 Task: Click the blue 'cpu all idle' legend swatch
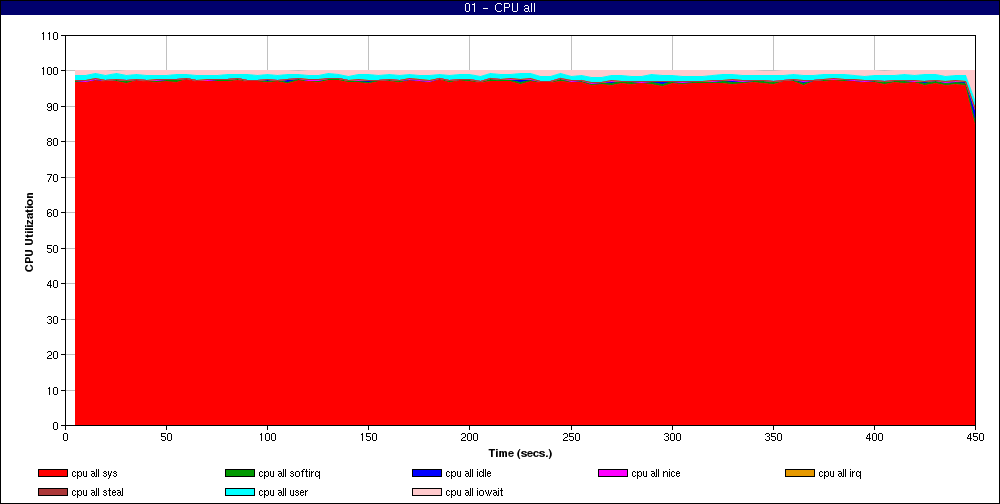(x=427, y=473)
